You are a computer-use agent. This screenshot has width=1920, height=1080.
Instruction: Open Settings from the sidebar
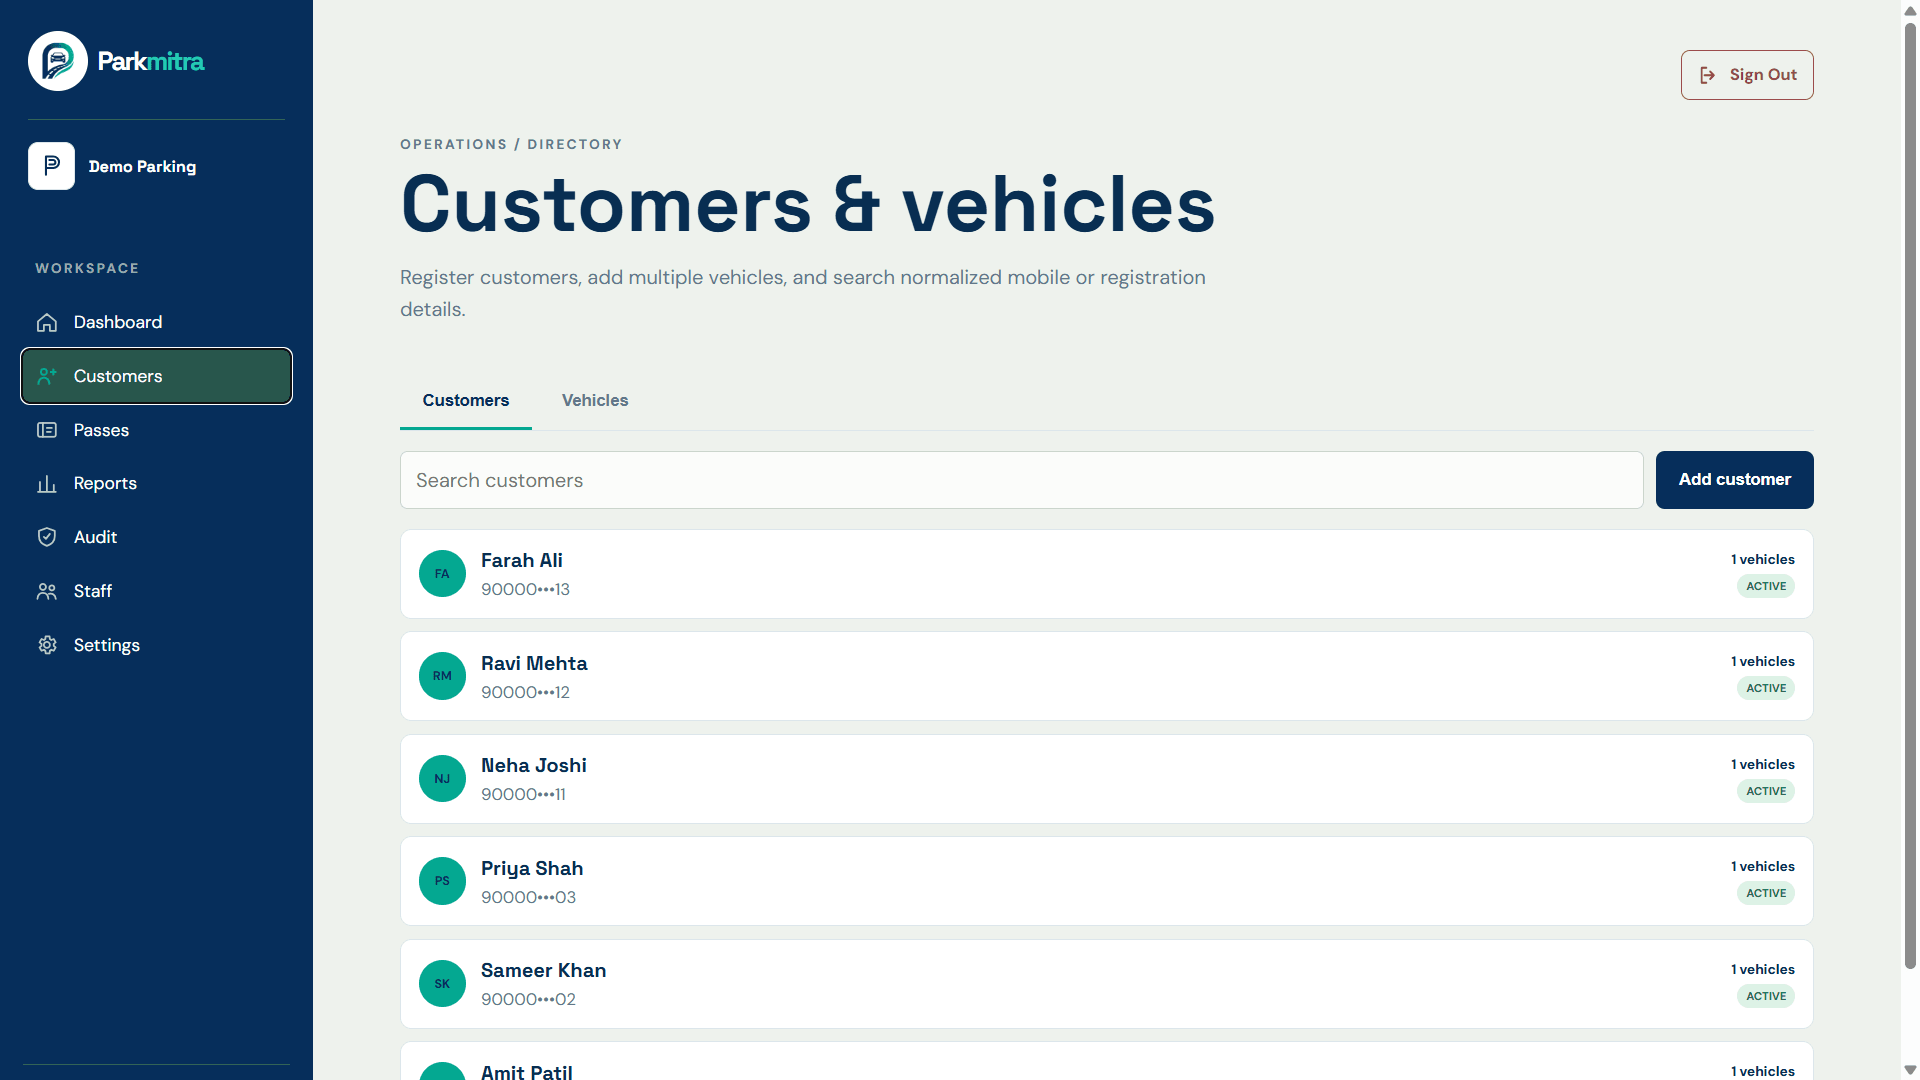pos(156,645)
